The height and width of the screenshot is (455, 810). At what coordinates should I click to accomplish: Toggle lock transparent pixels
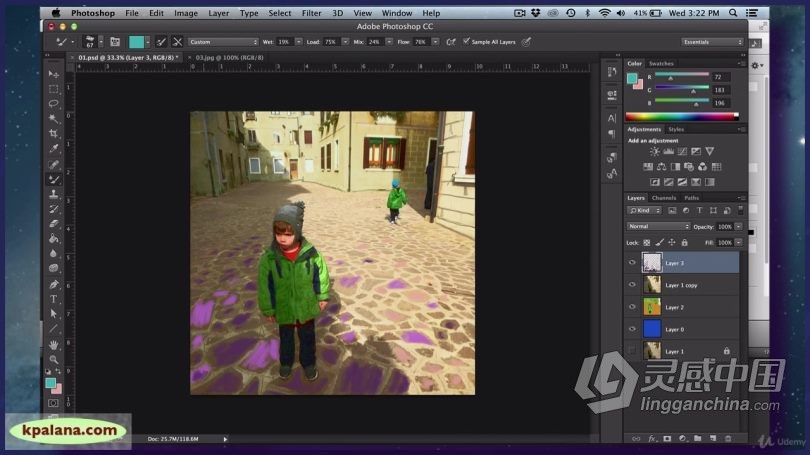pos(647,242)
